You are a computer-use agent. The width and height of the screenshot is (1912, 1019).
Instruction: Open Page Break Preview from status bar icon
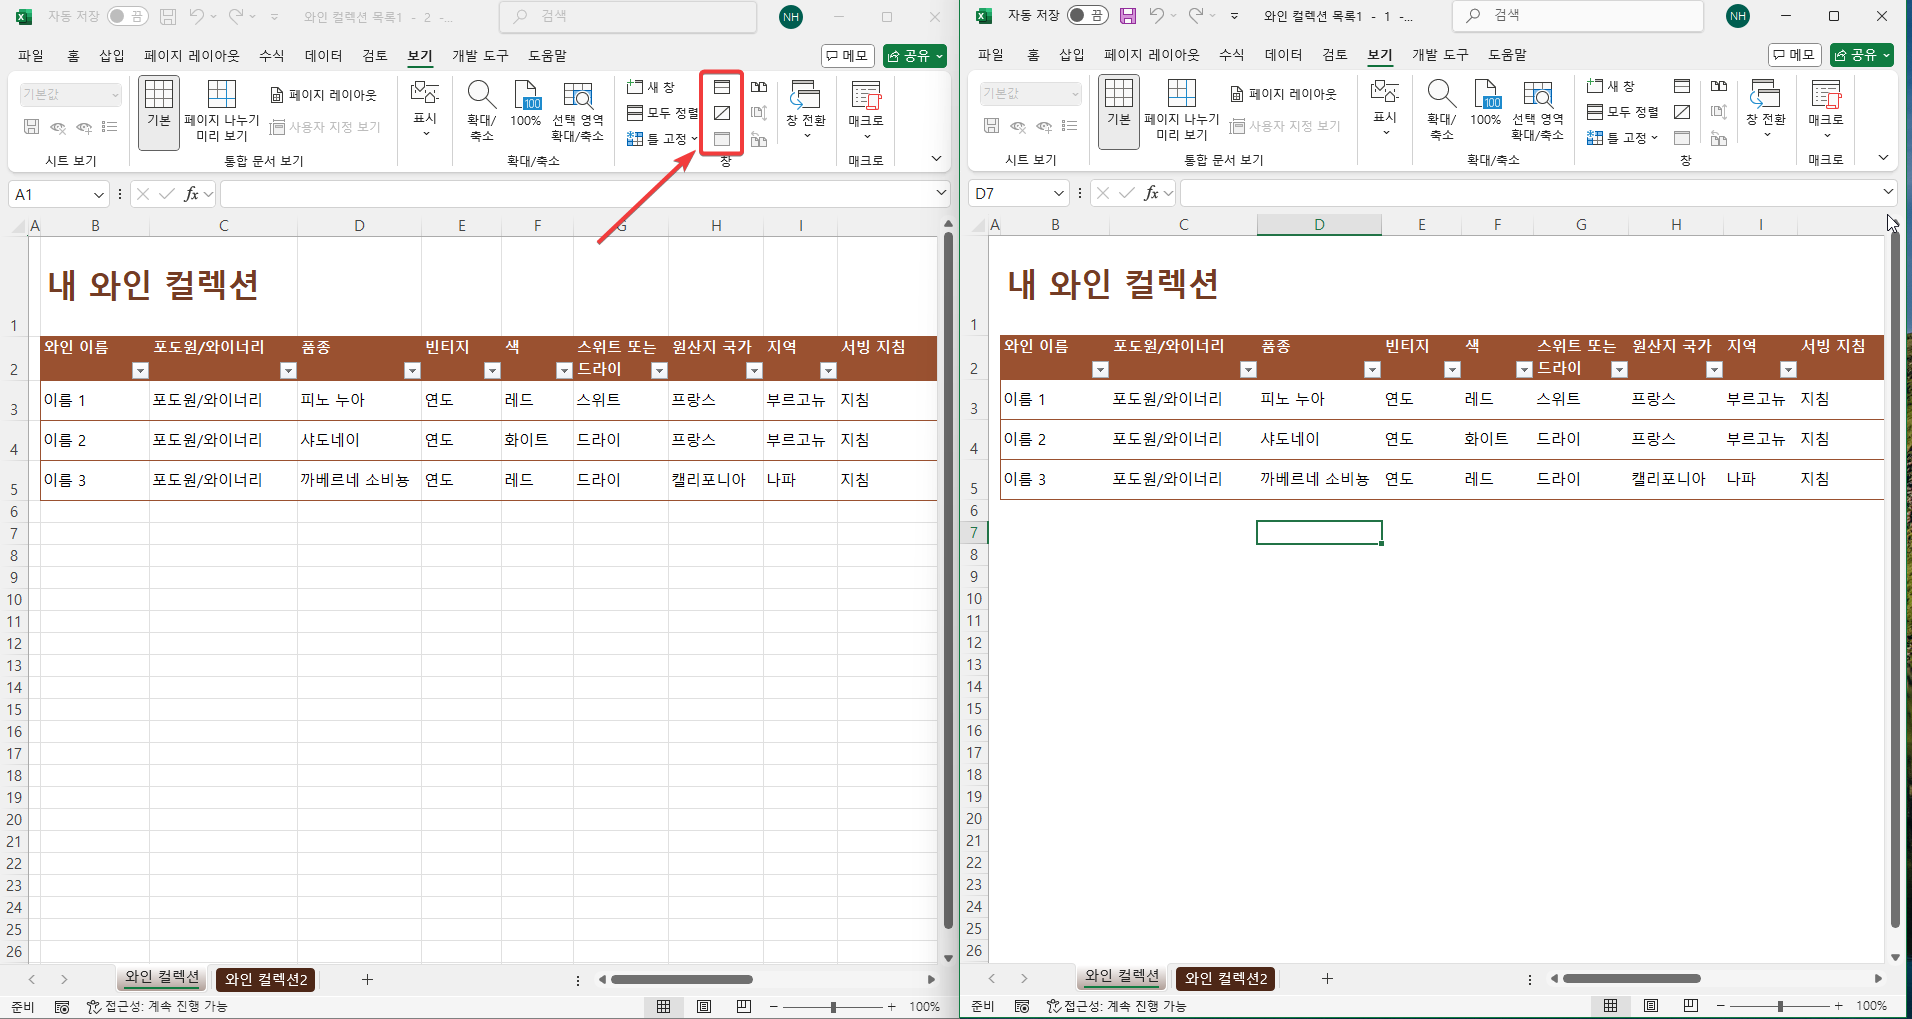pos(744,1006)
